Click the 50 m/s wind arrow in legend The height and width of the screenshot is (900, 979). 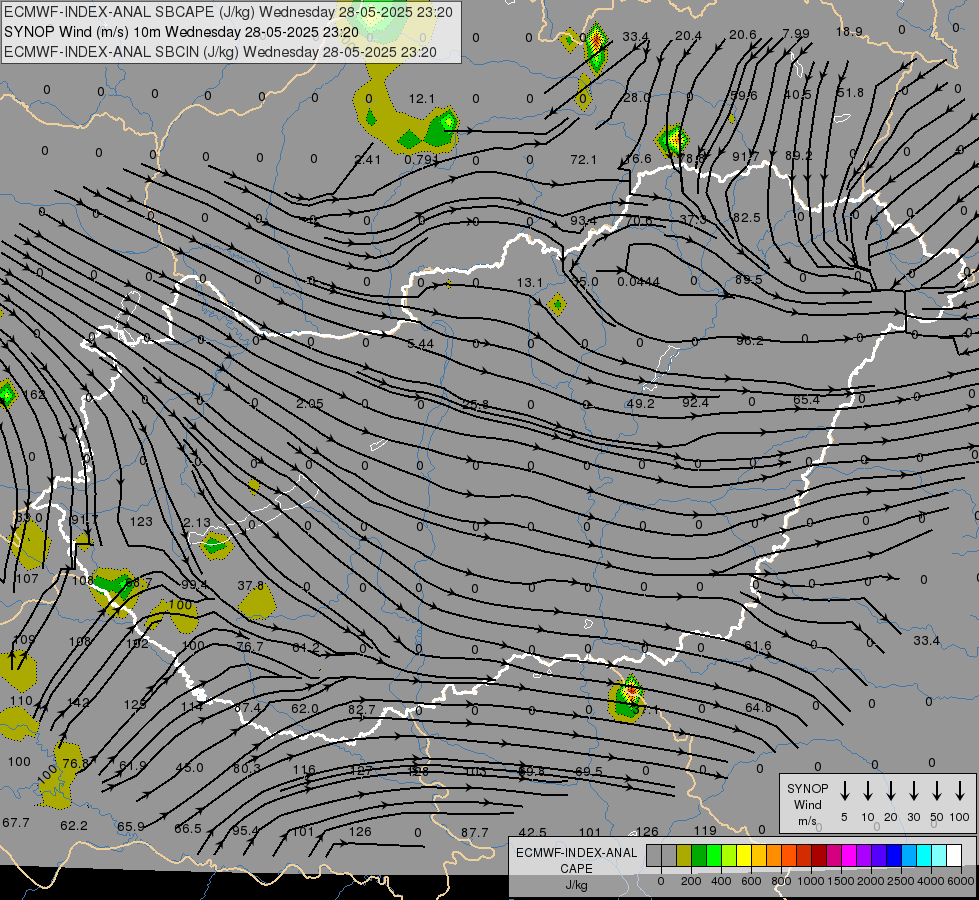coord(937,790)
